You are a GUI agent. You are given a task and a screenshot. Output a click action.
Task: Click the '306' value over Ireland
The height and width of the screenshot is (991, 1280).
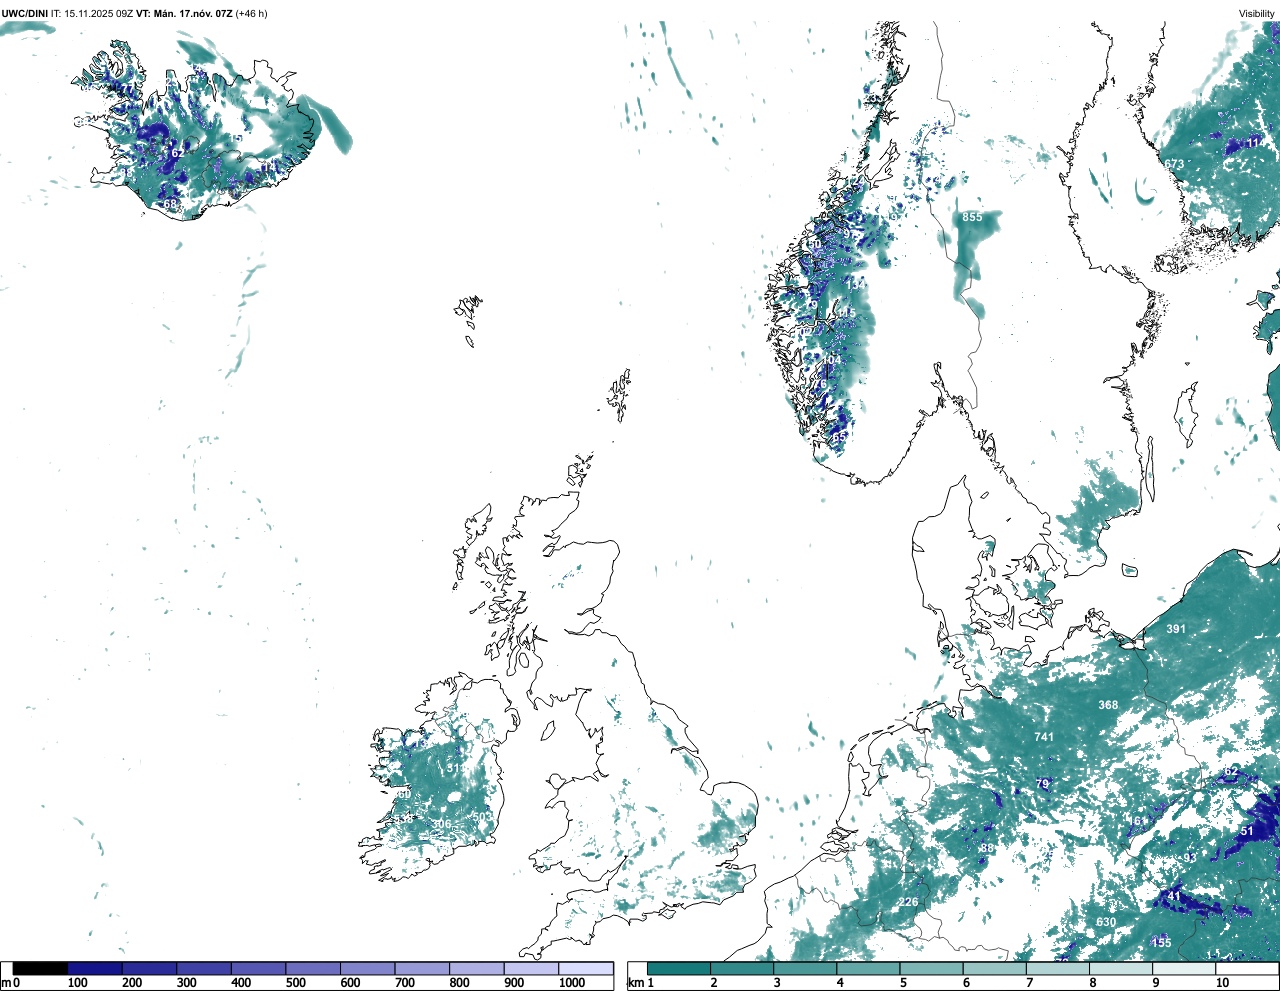[x=441, y=824]
